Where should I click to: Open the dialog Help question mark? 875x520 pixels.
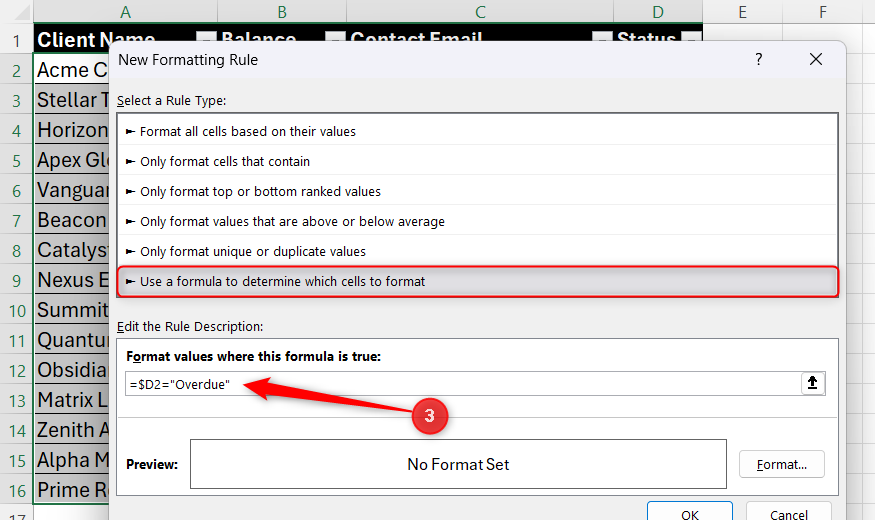758,59
